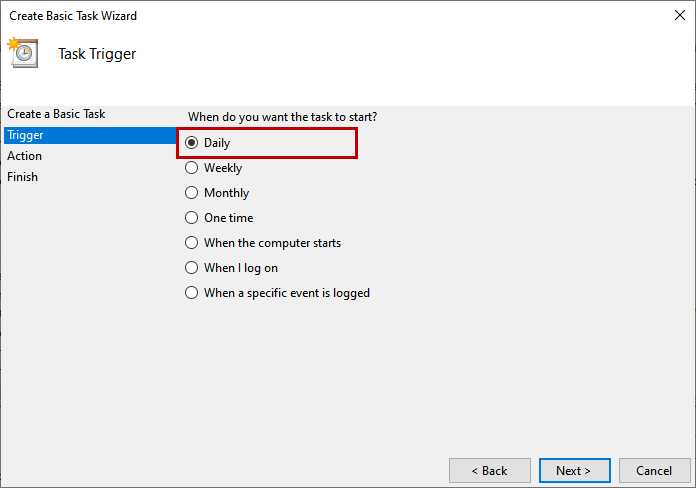
Task: Close the Create Basic Task Wizard window
Action: [x=679, y=16]
